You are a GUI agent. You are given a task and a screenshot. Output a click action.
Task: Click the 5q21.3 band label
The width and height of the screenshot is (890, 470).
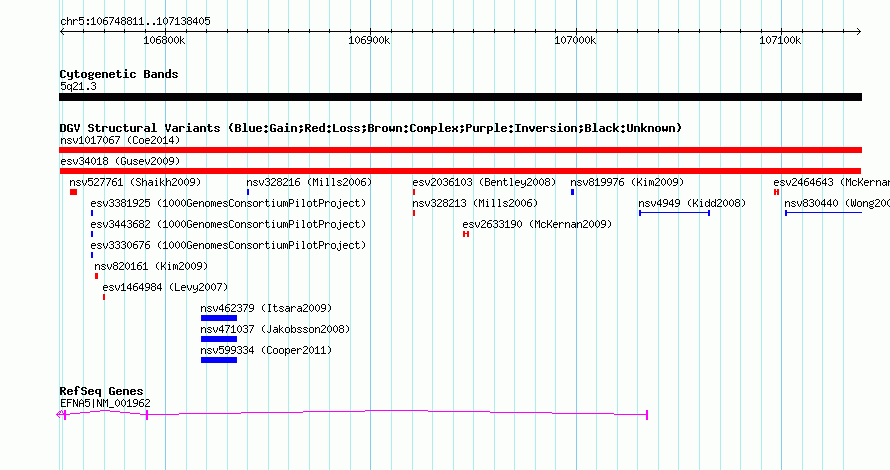78,86
